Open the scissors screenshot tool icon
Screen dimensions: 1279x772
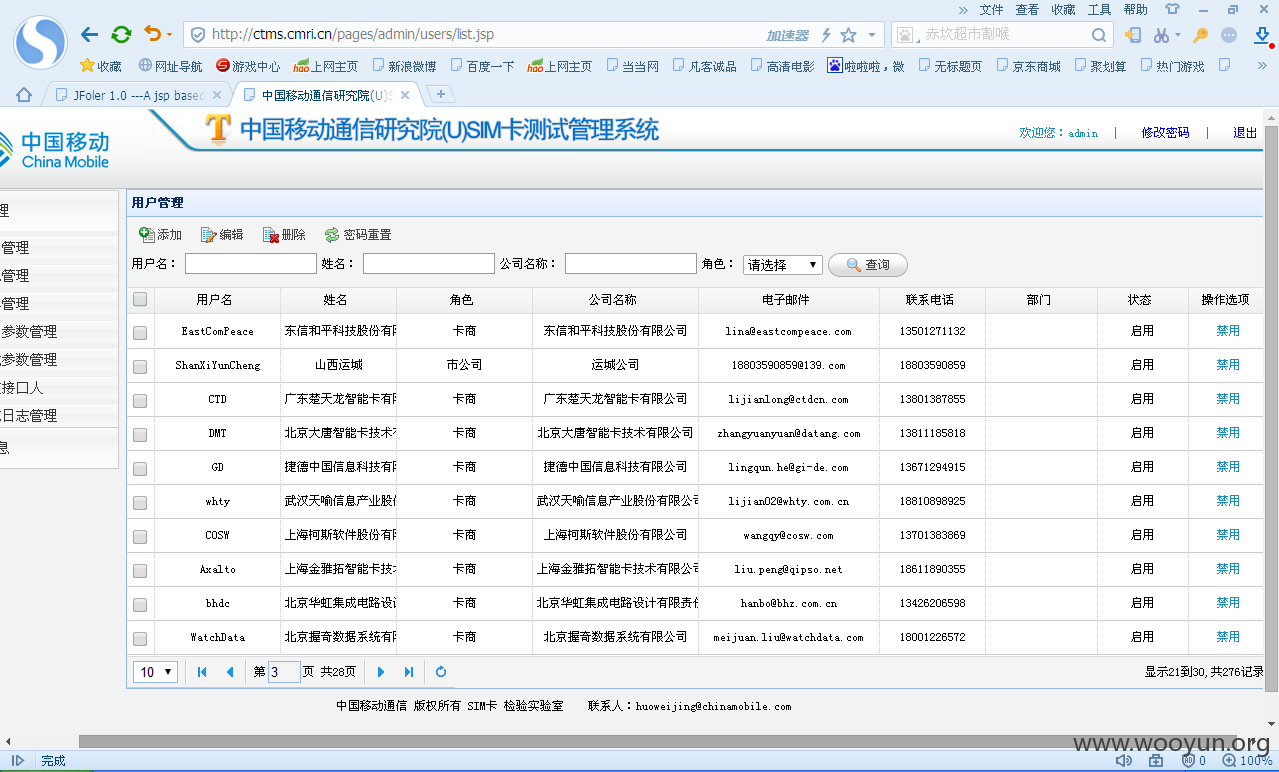click(1160, 35)
